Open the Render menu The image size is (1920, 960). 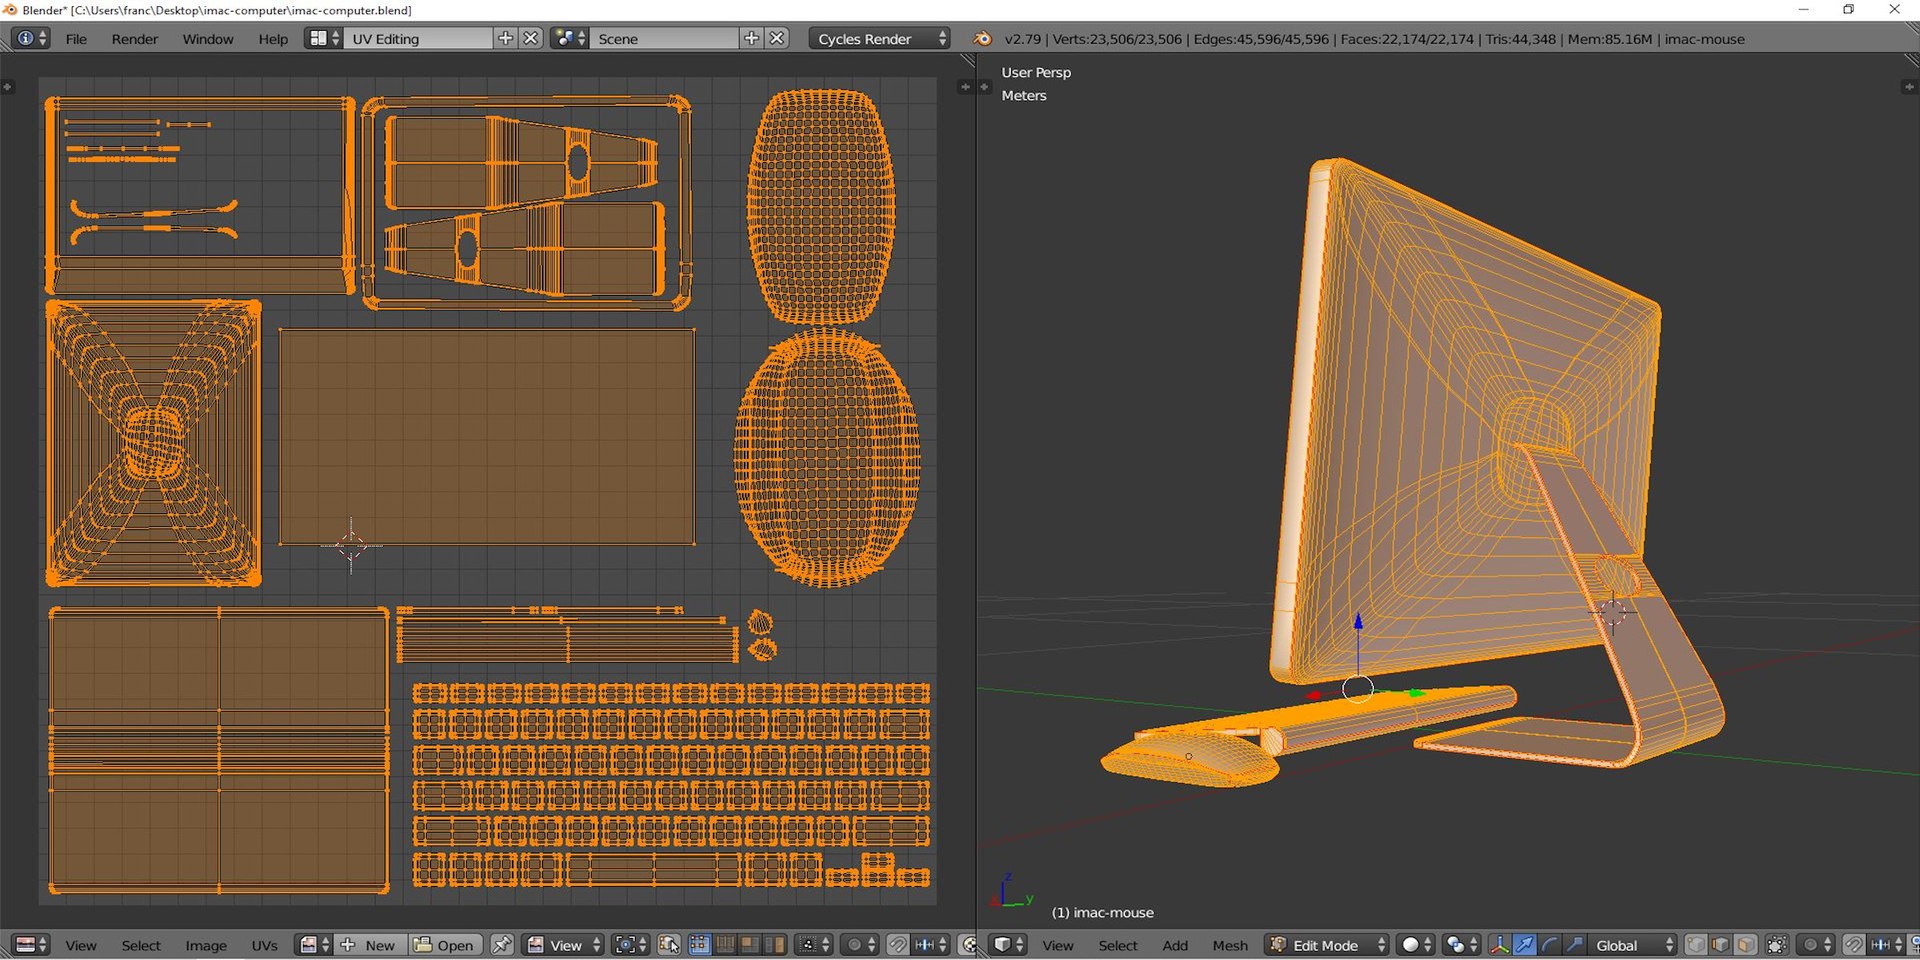tap(135, 39)
